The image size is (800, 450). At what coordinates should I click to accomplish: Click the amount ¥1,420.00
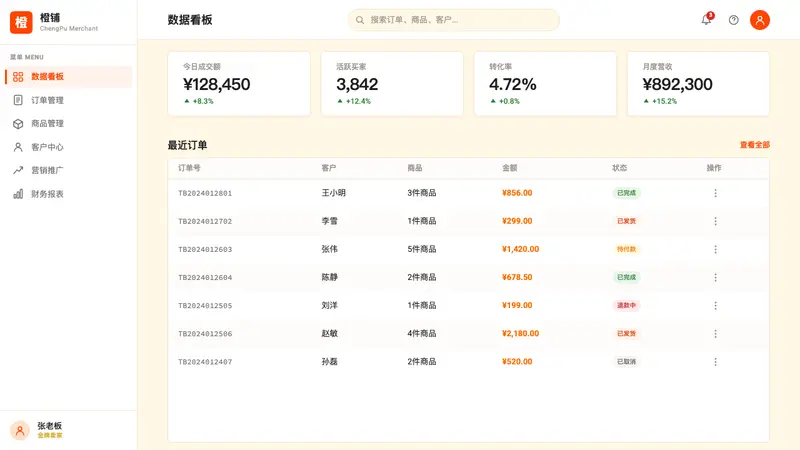[520, 249]
